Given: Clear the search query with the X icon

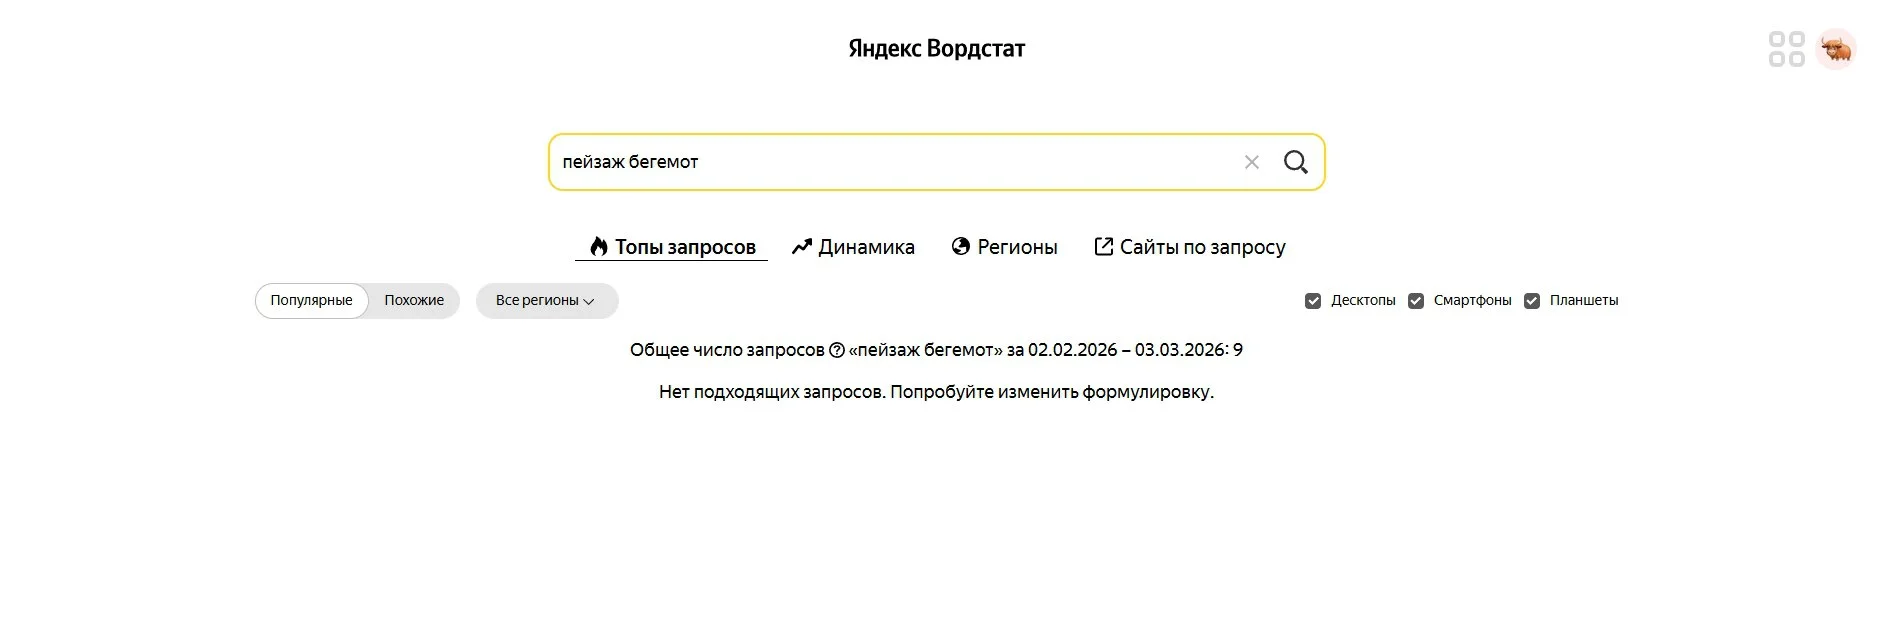Looking at the screenshot, I should (1251, 162).
